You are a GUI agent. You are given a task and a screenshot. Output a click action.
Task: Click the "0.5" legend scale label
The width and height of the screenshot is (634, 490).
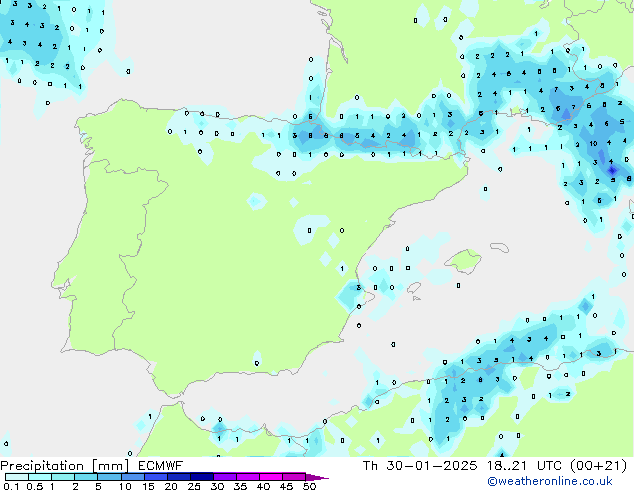(x=35, y=486)
